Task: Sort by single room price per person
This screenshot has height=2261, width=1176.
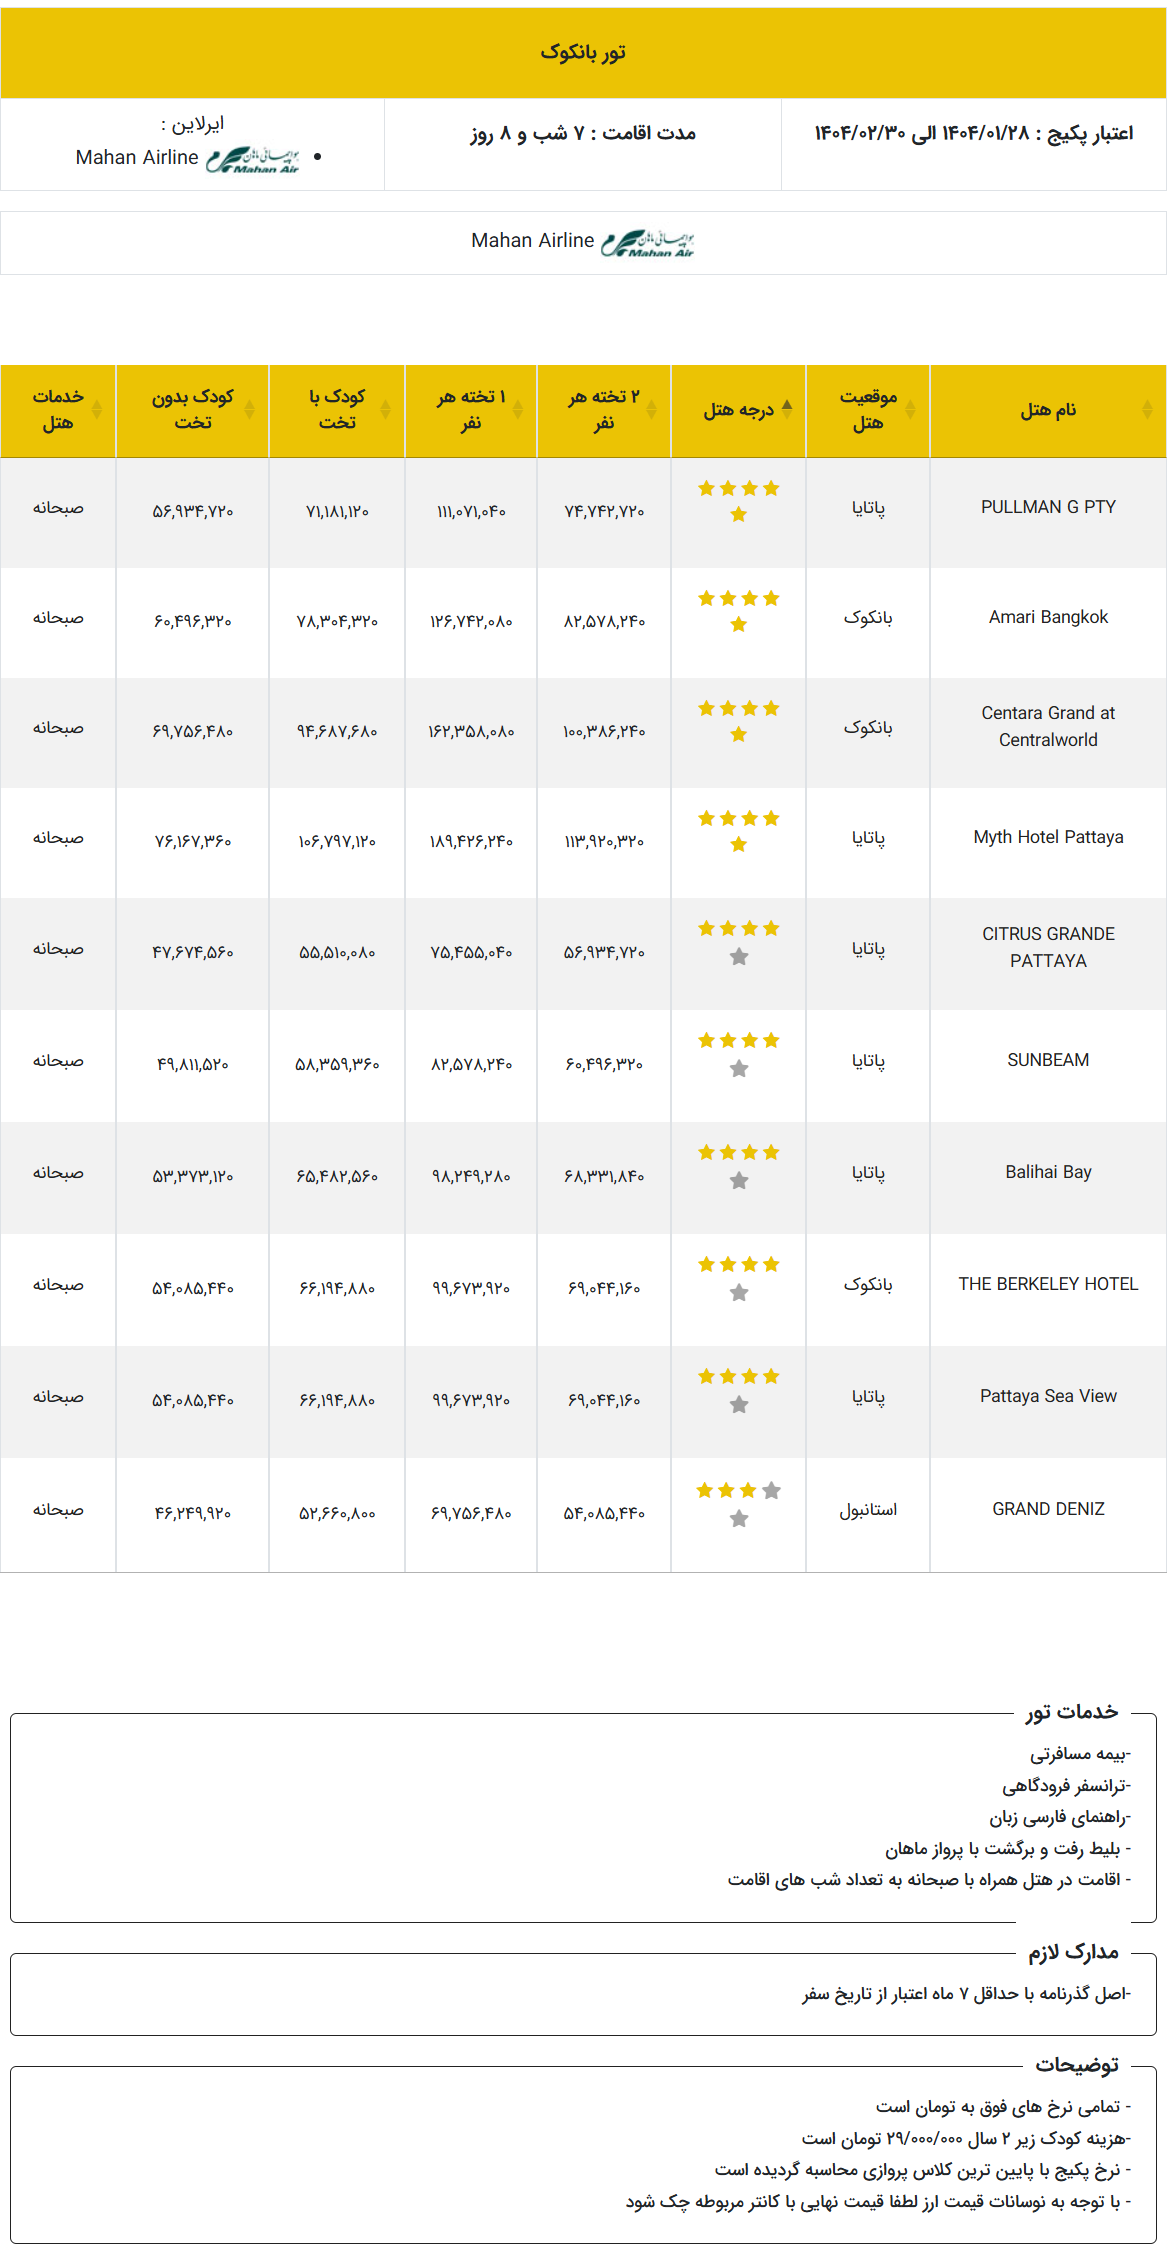Action: [x=518, y=410]
